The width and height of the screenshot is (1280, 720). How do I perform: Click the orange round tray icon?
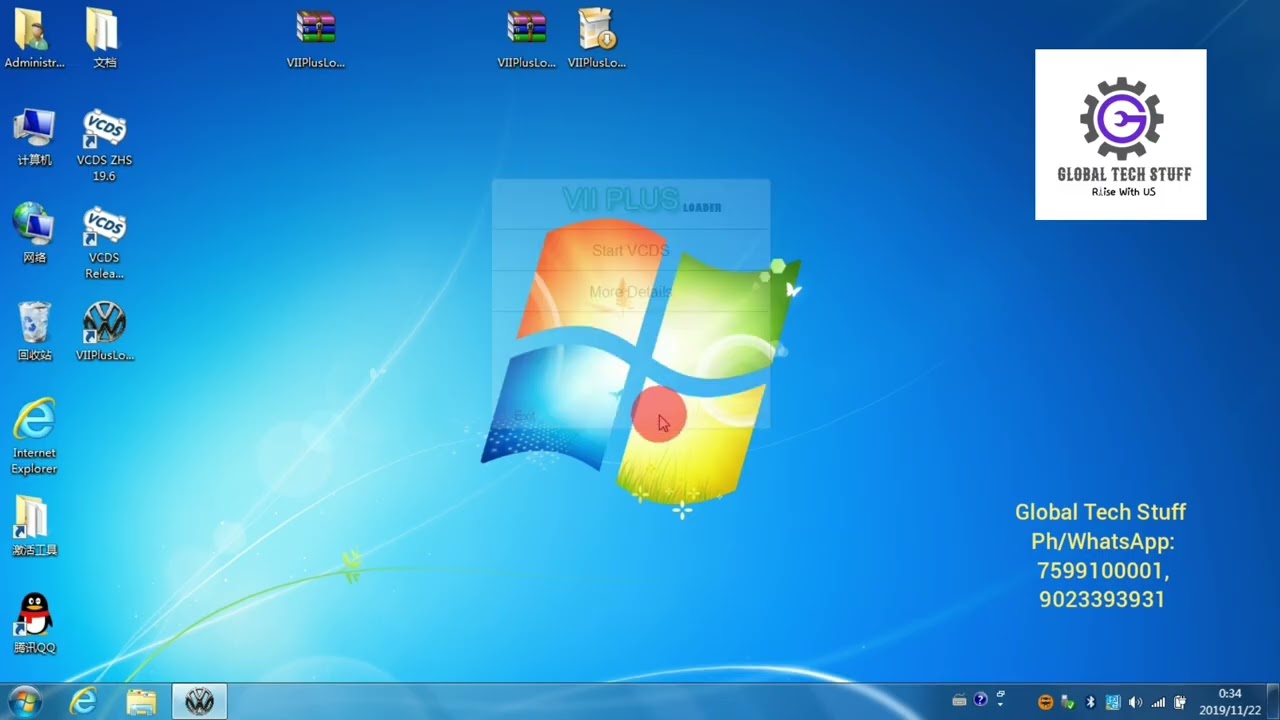point(1045,702)
